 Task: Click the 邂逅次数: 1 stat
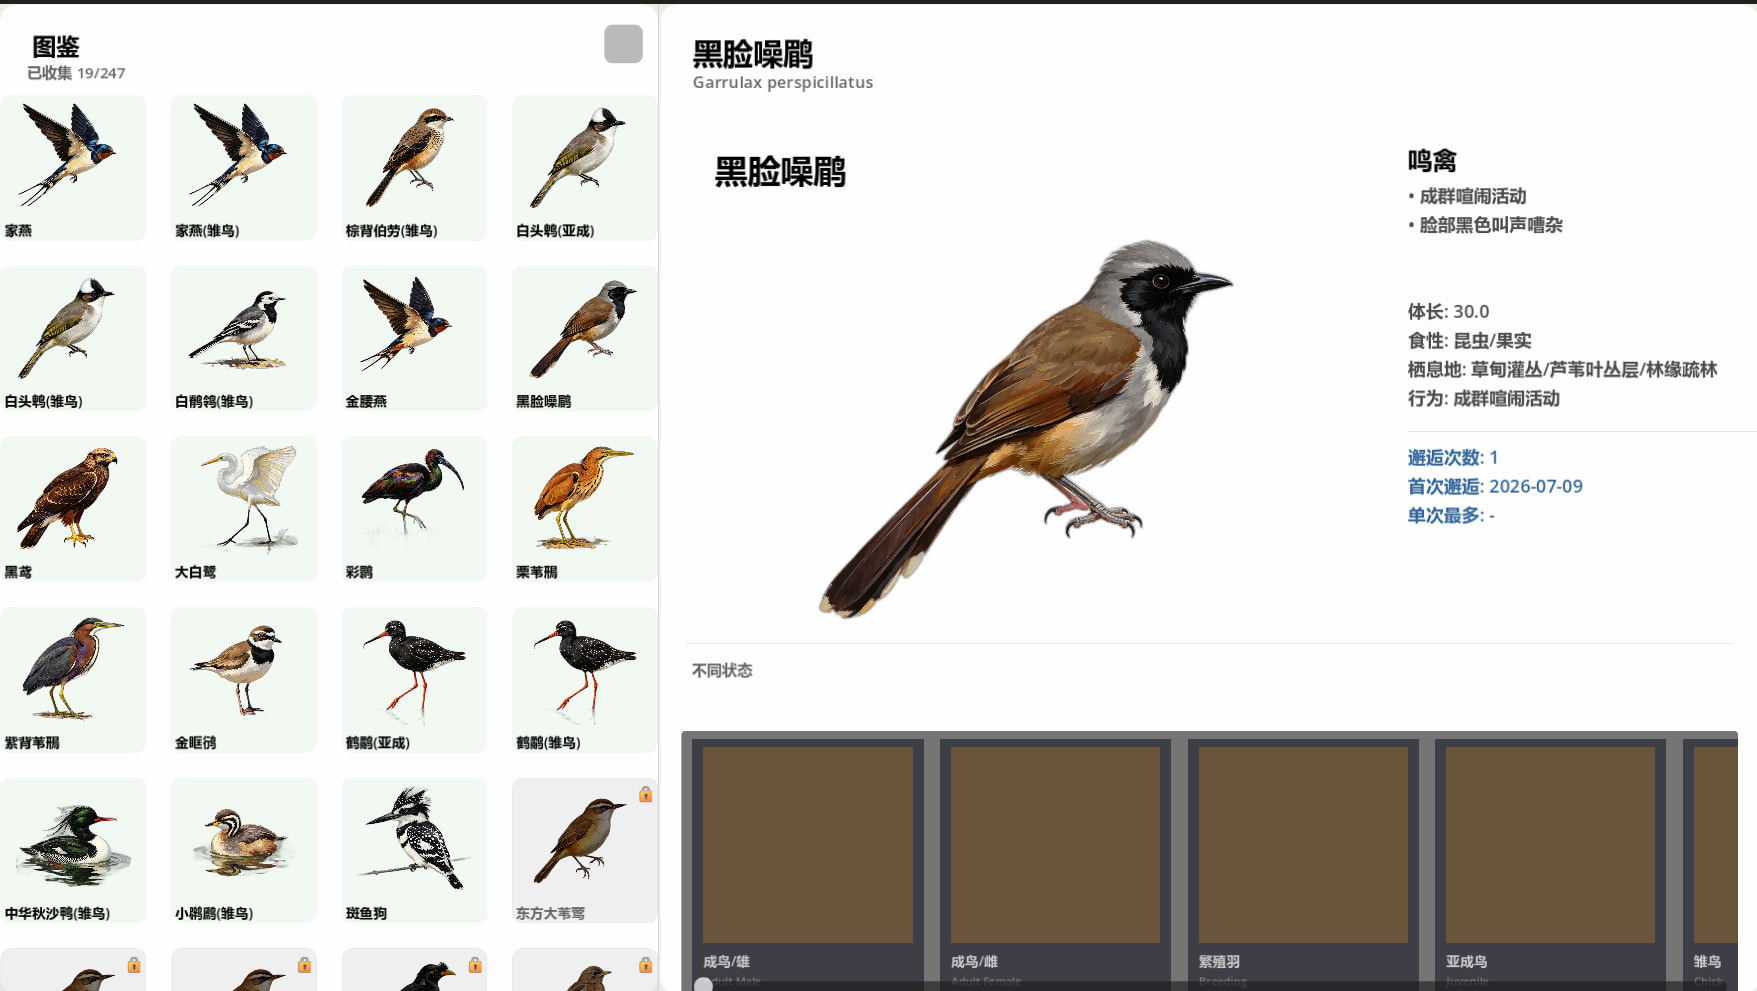1453,457
